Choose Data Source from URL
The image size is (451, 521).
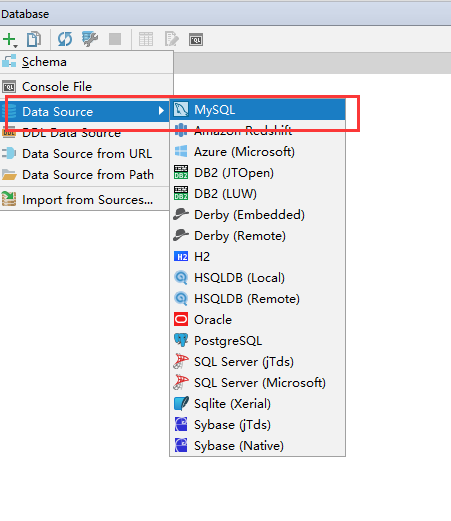[85, 154]
